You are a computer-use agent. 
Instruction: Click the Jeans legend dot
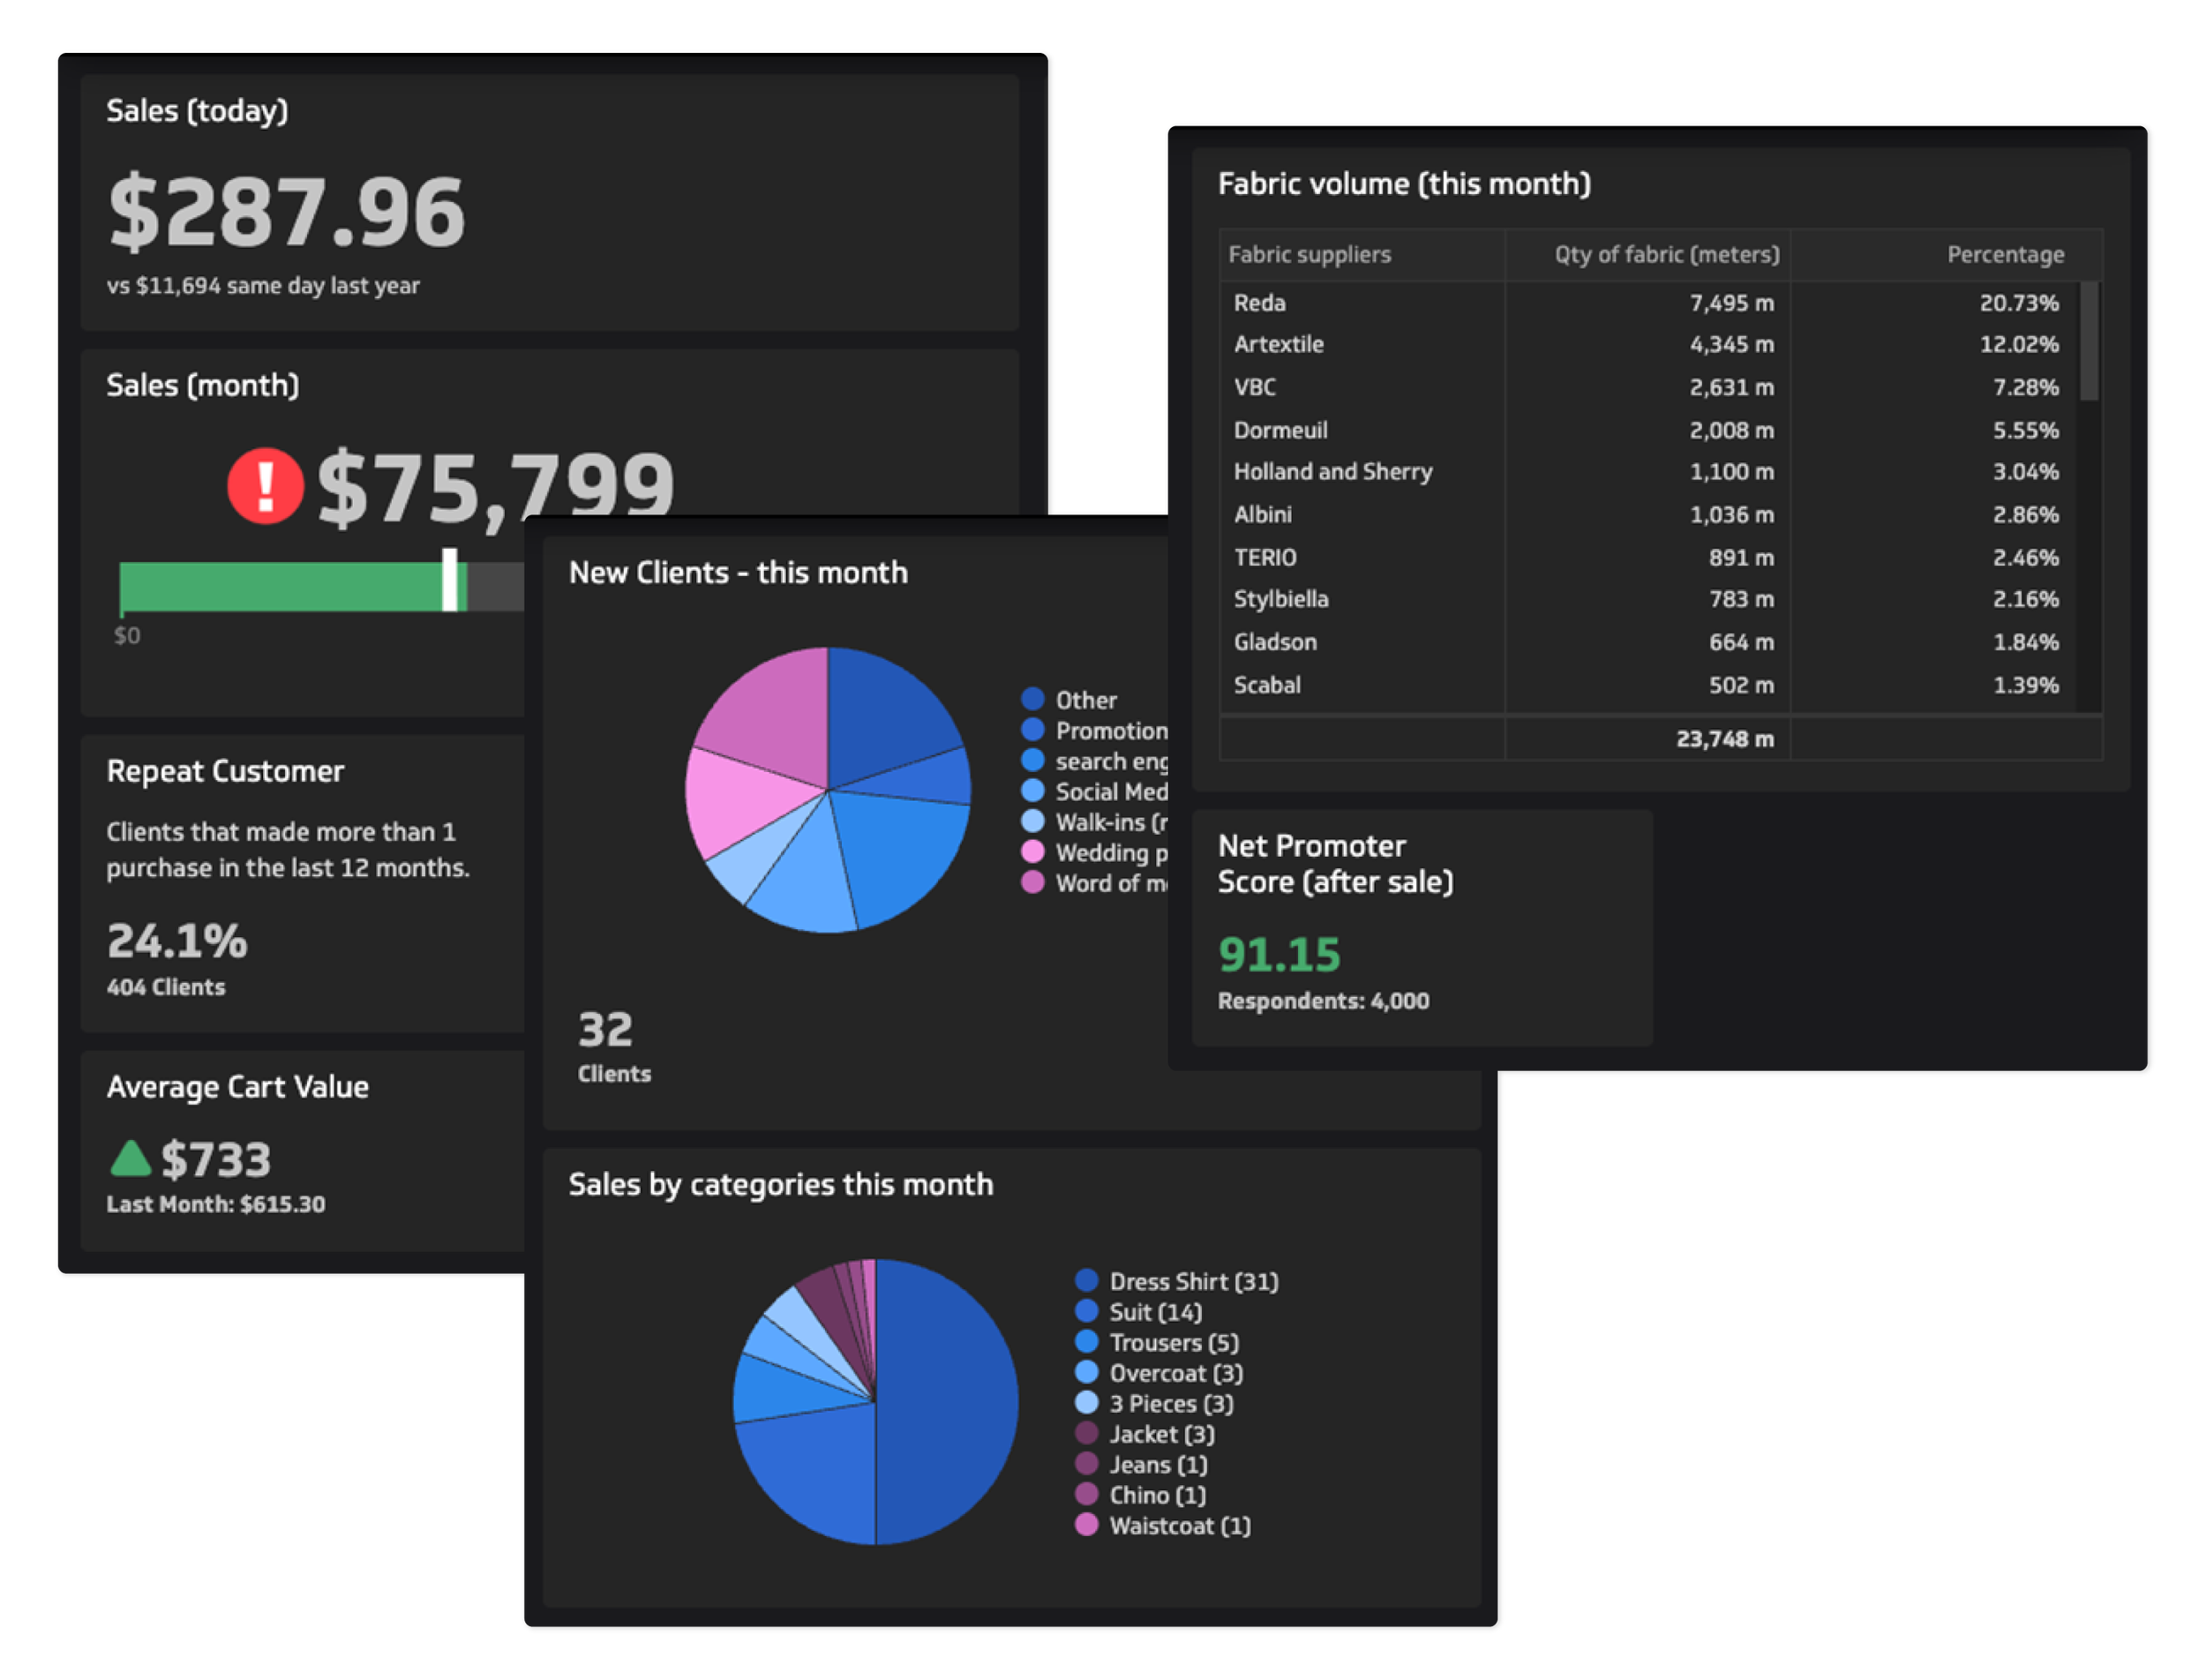click(1087, 1464)
